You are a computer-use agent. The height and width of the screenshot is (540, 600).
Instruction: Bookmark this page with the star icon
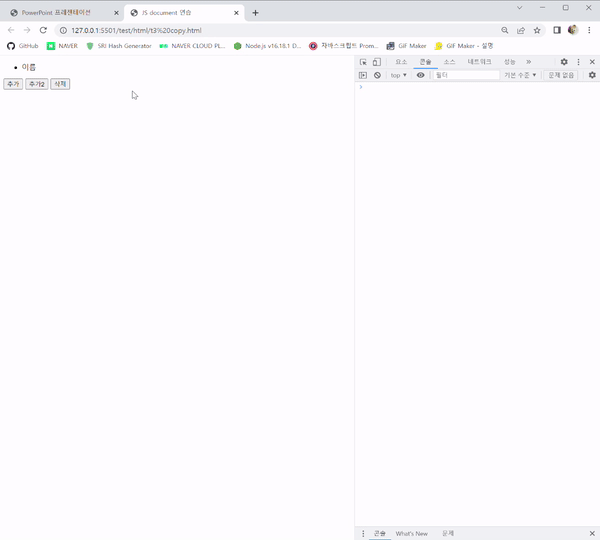[x=537, y=30]
